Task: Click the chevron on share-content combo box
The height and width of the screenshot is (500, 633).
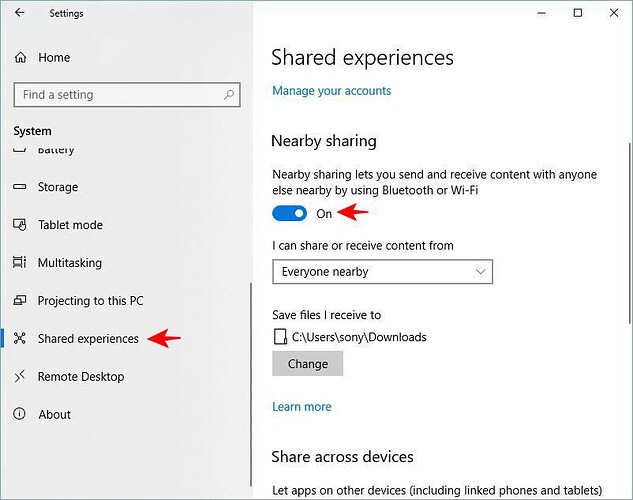Action: (x=480, y=272)
